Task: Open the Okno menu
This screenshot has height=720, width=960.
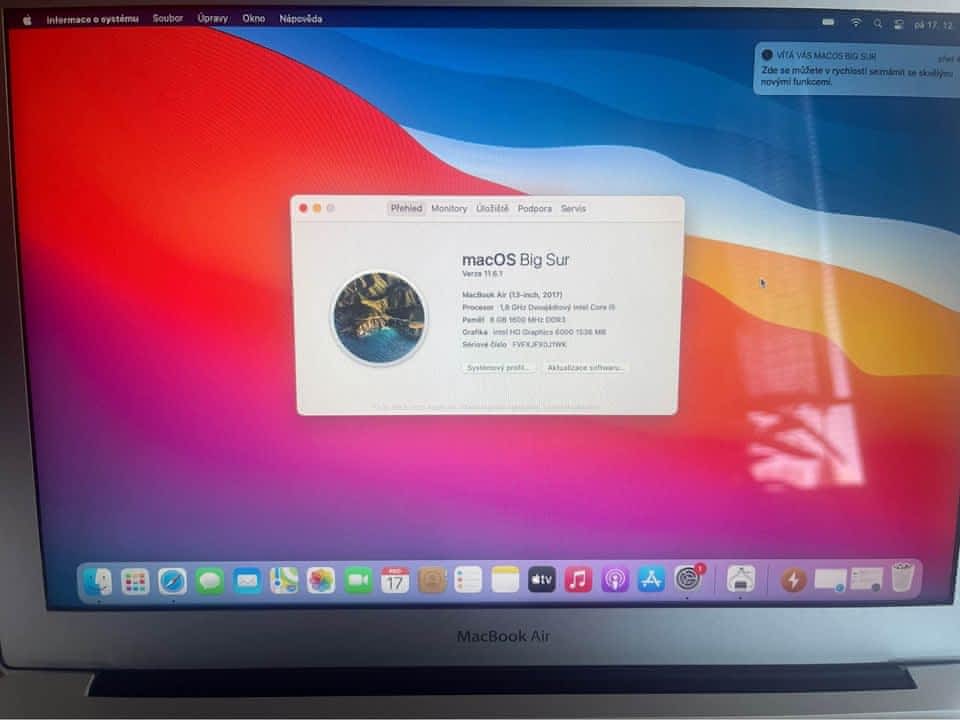Action: [253, 19]
